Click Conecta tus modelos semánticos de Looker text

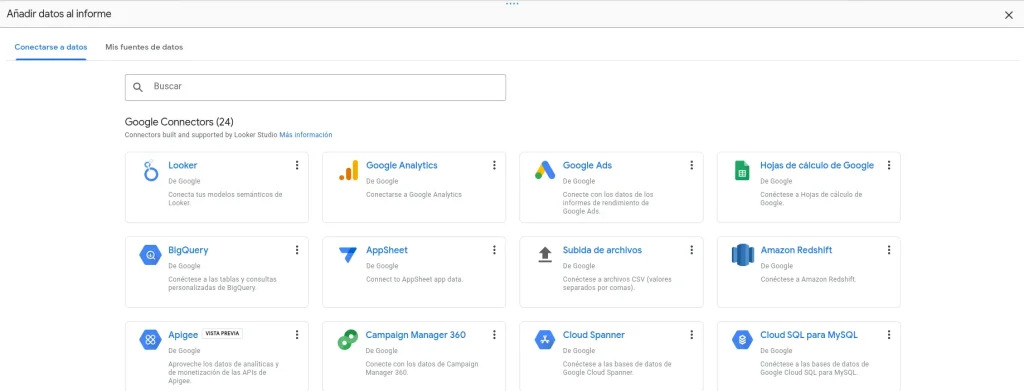[x=225, y=198]
